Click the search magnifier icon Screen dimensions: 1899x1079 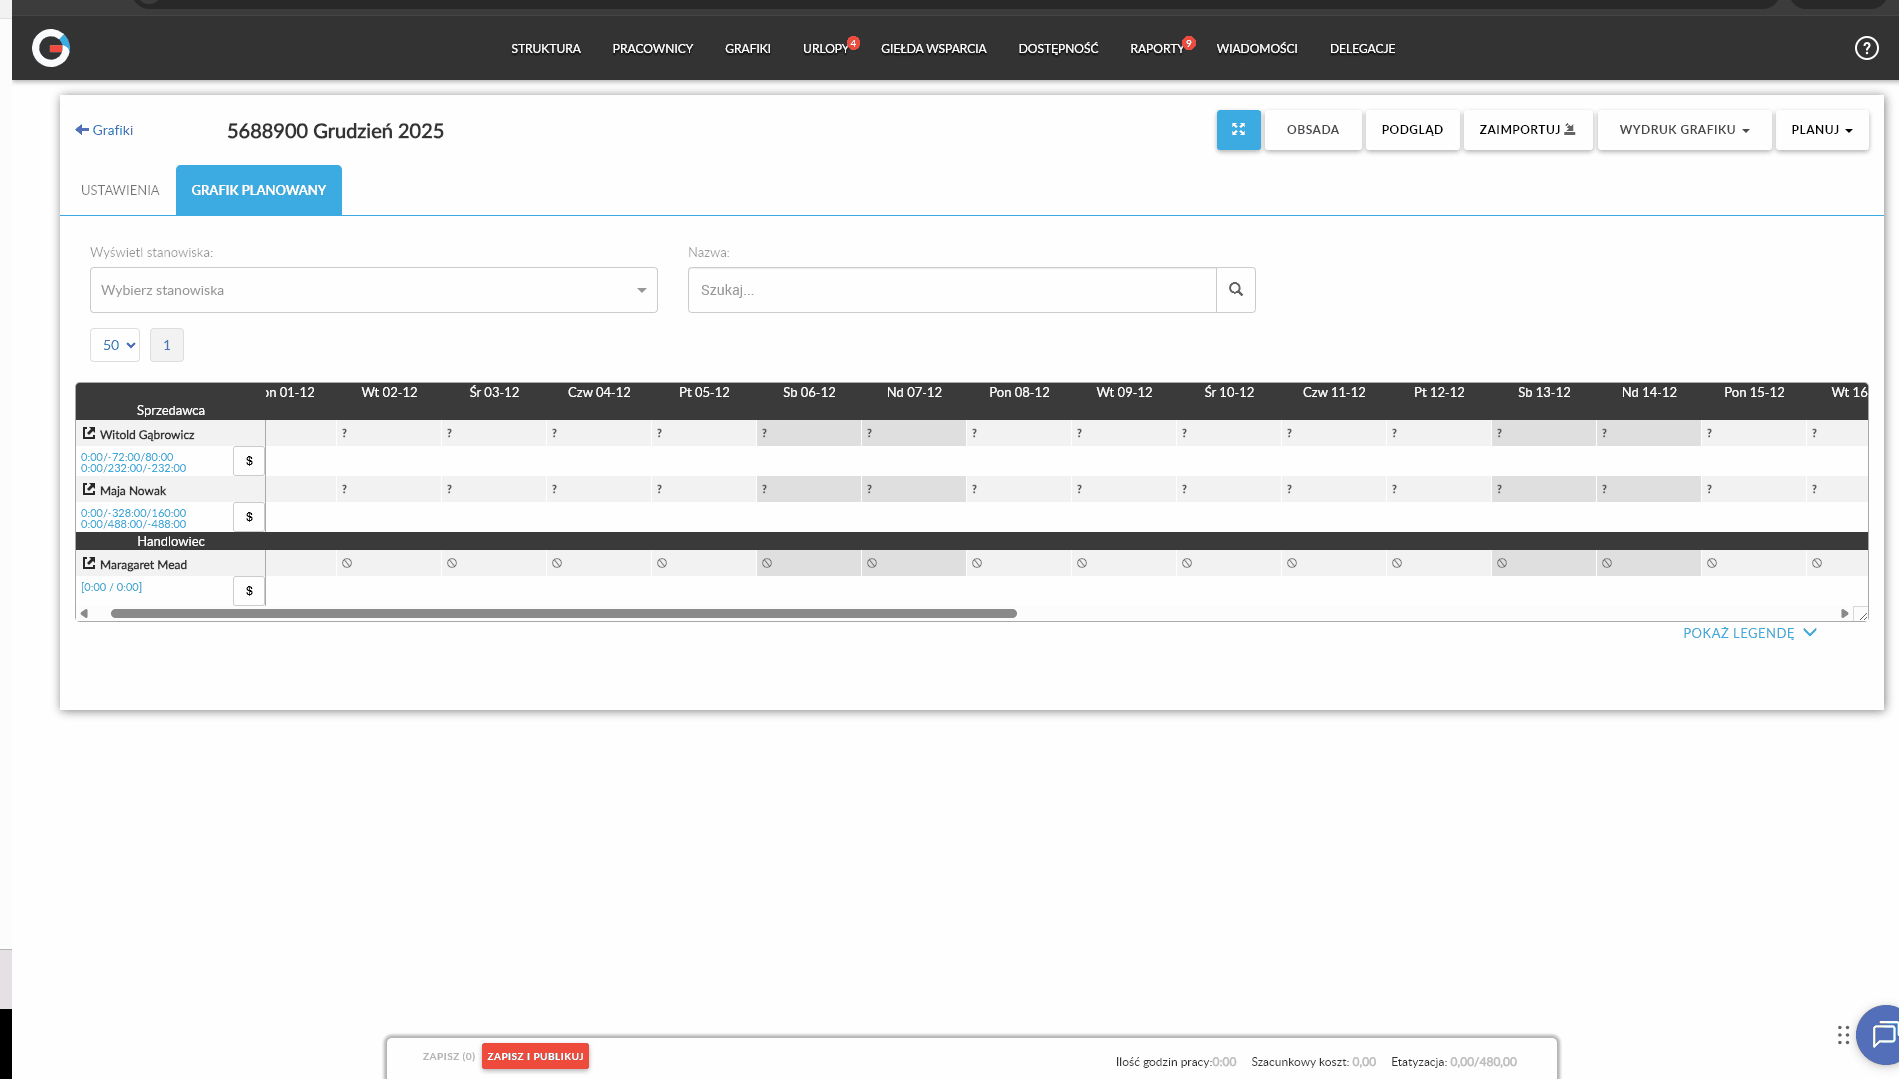point(1236,290)
